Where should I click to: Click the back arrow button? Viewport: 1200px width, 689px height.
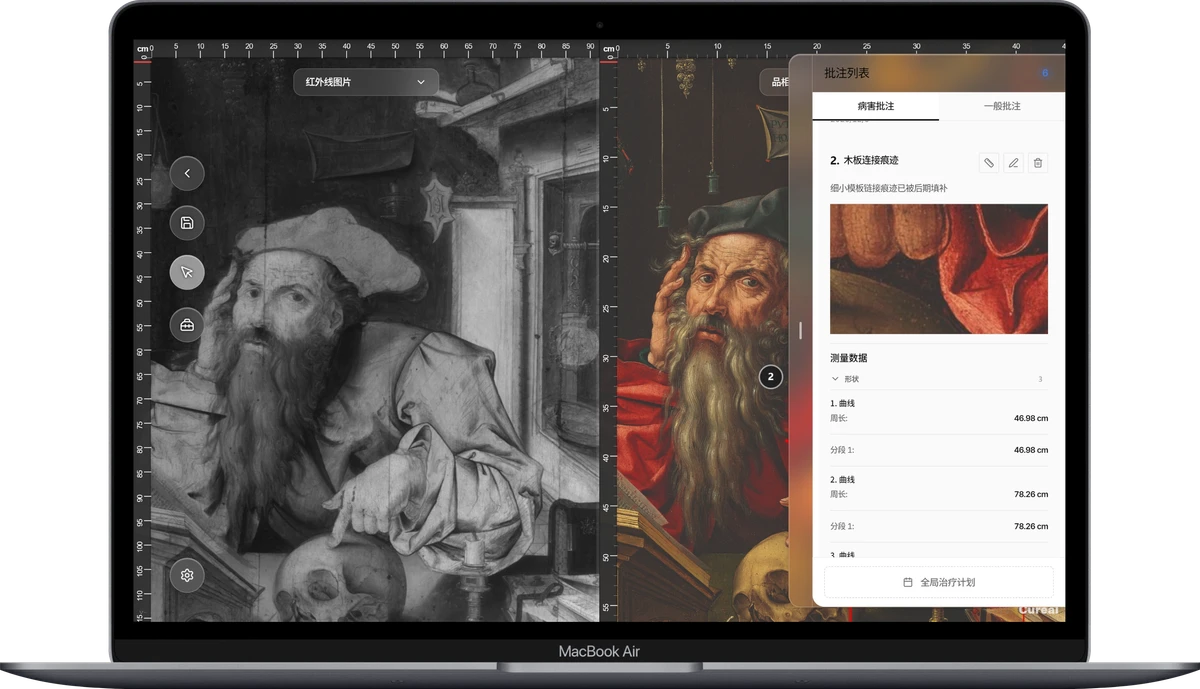tap(187, 173)
